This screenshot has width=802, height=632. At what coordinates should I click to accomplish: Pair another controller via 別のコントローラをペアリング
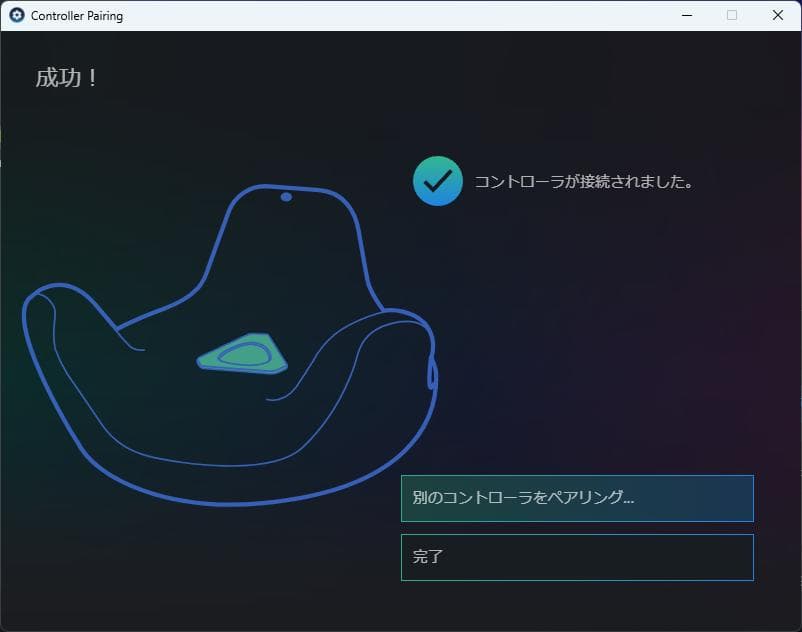point(577,499)
